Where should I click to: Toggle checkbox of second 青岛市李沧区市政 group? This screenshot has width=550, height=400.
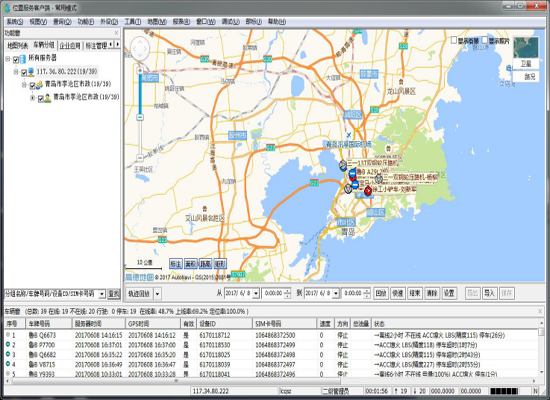pyautogui.click(x=40, y=99)
